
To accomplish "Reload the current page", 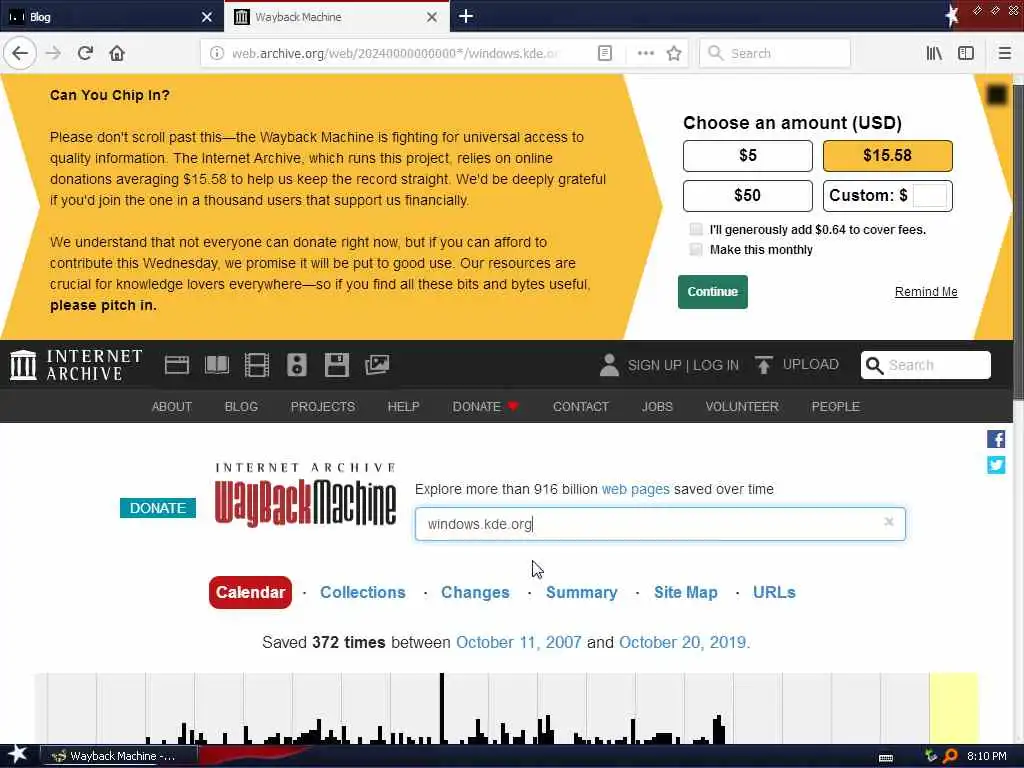I will pyautogui.click(x=86, y=53).
